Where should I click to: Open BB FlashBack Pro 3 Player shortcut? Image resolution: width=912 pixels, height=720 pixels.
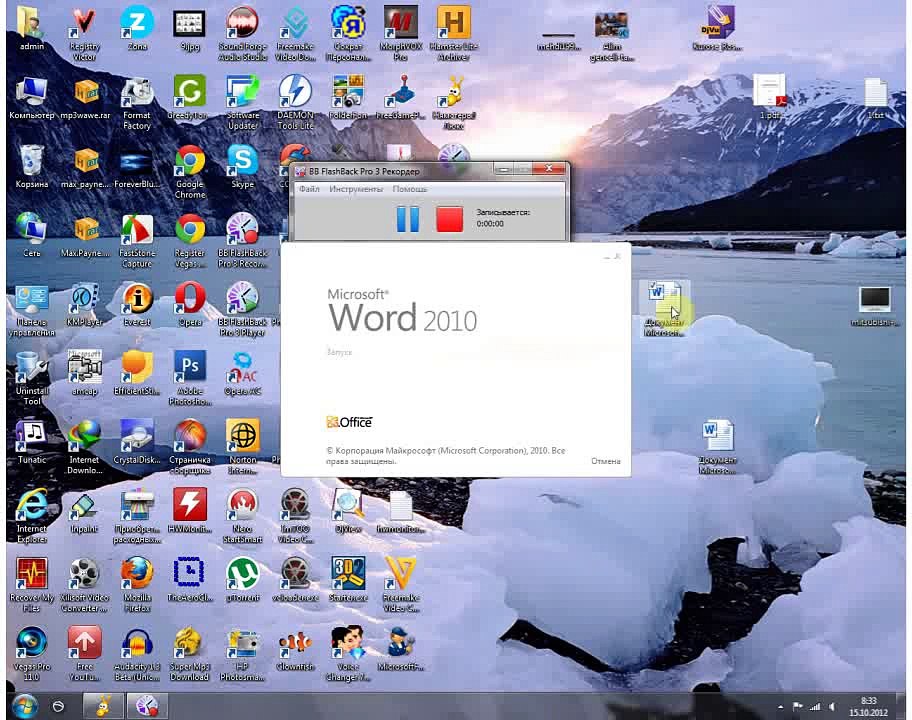pos(243,309)
